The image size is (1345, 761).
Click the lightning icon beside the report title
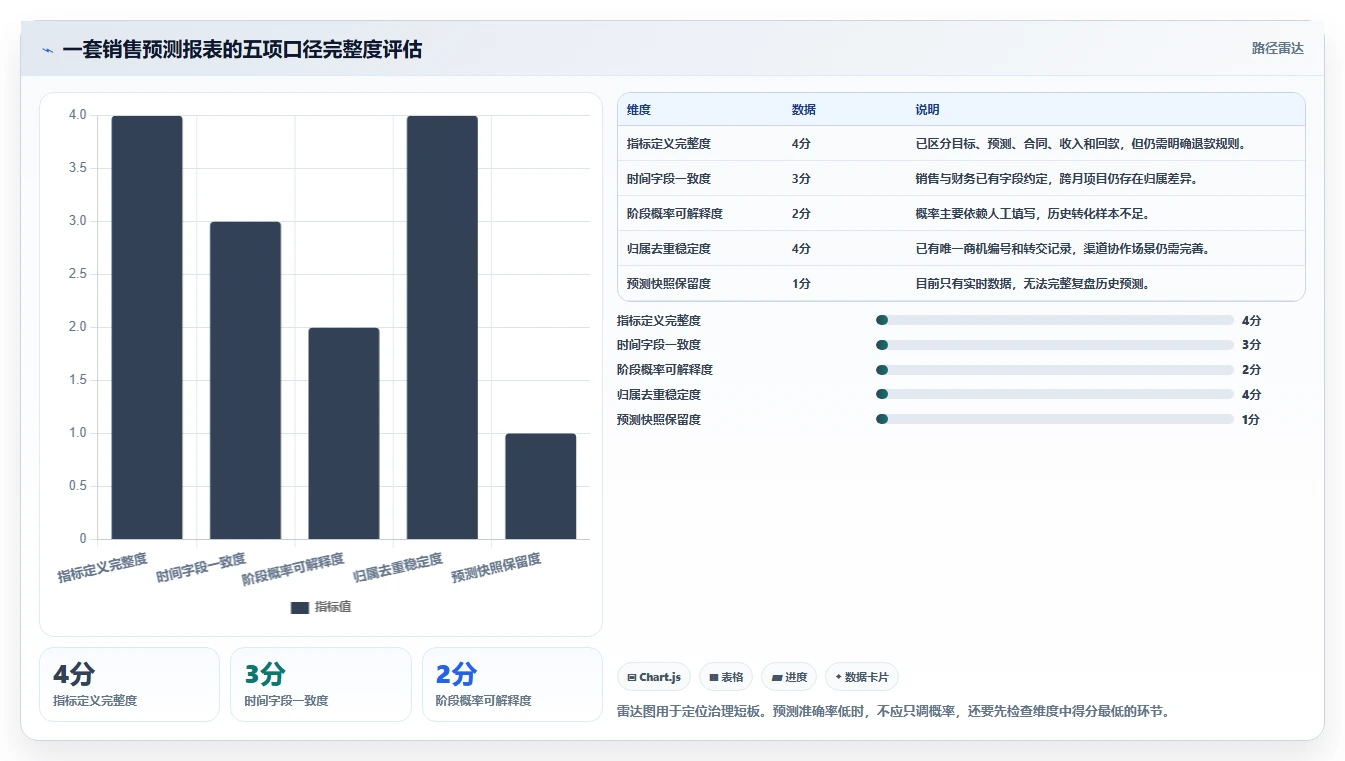[x=48, y=50]
